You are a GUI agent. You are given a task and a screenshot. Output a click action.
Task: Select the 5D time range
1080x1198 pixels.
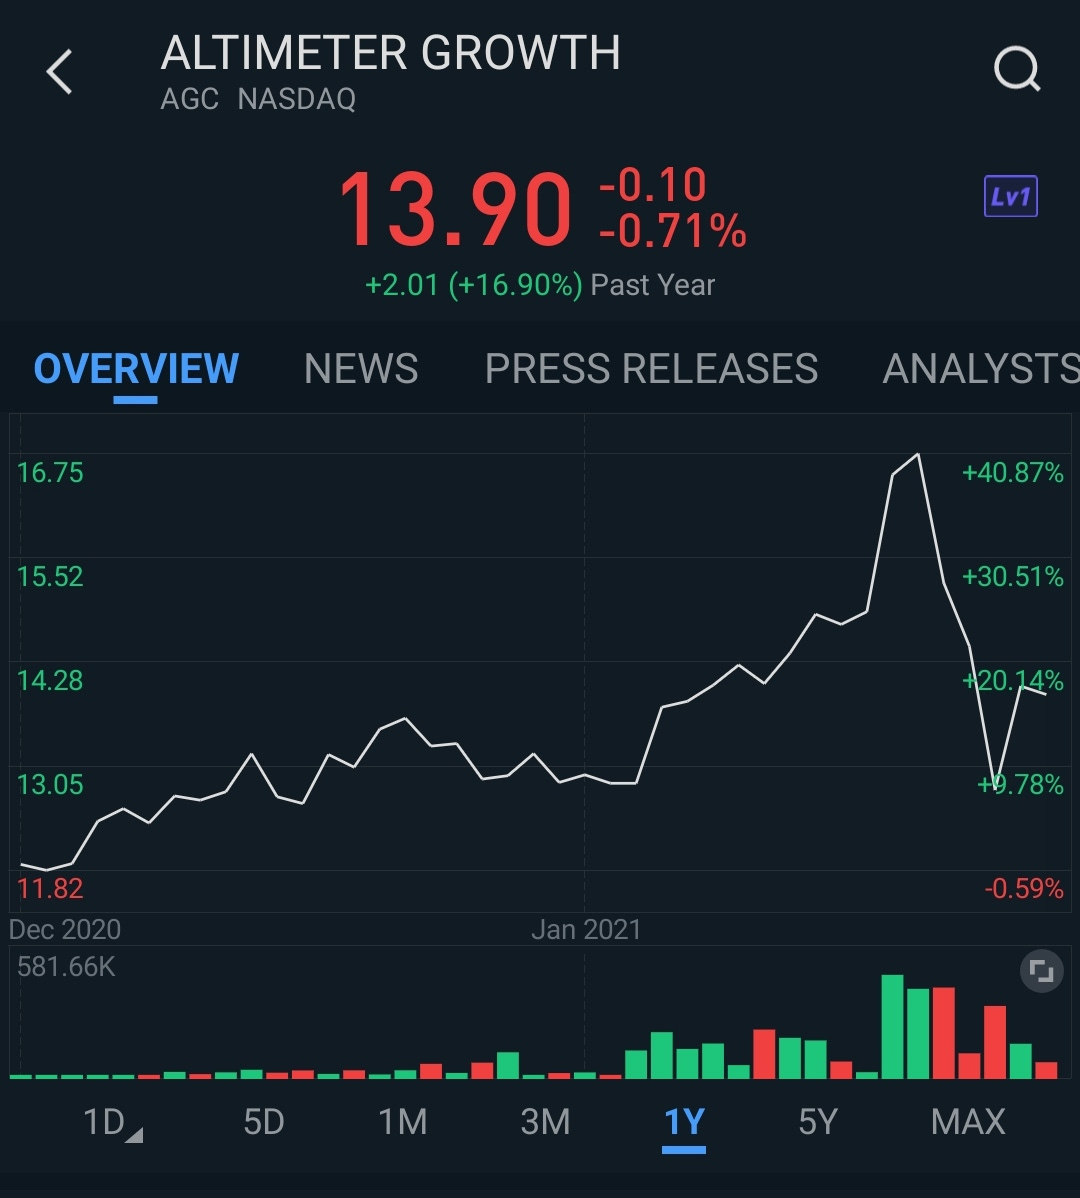tap(264, 1122)
